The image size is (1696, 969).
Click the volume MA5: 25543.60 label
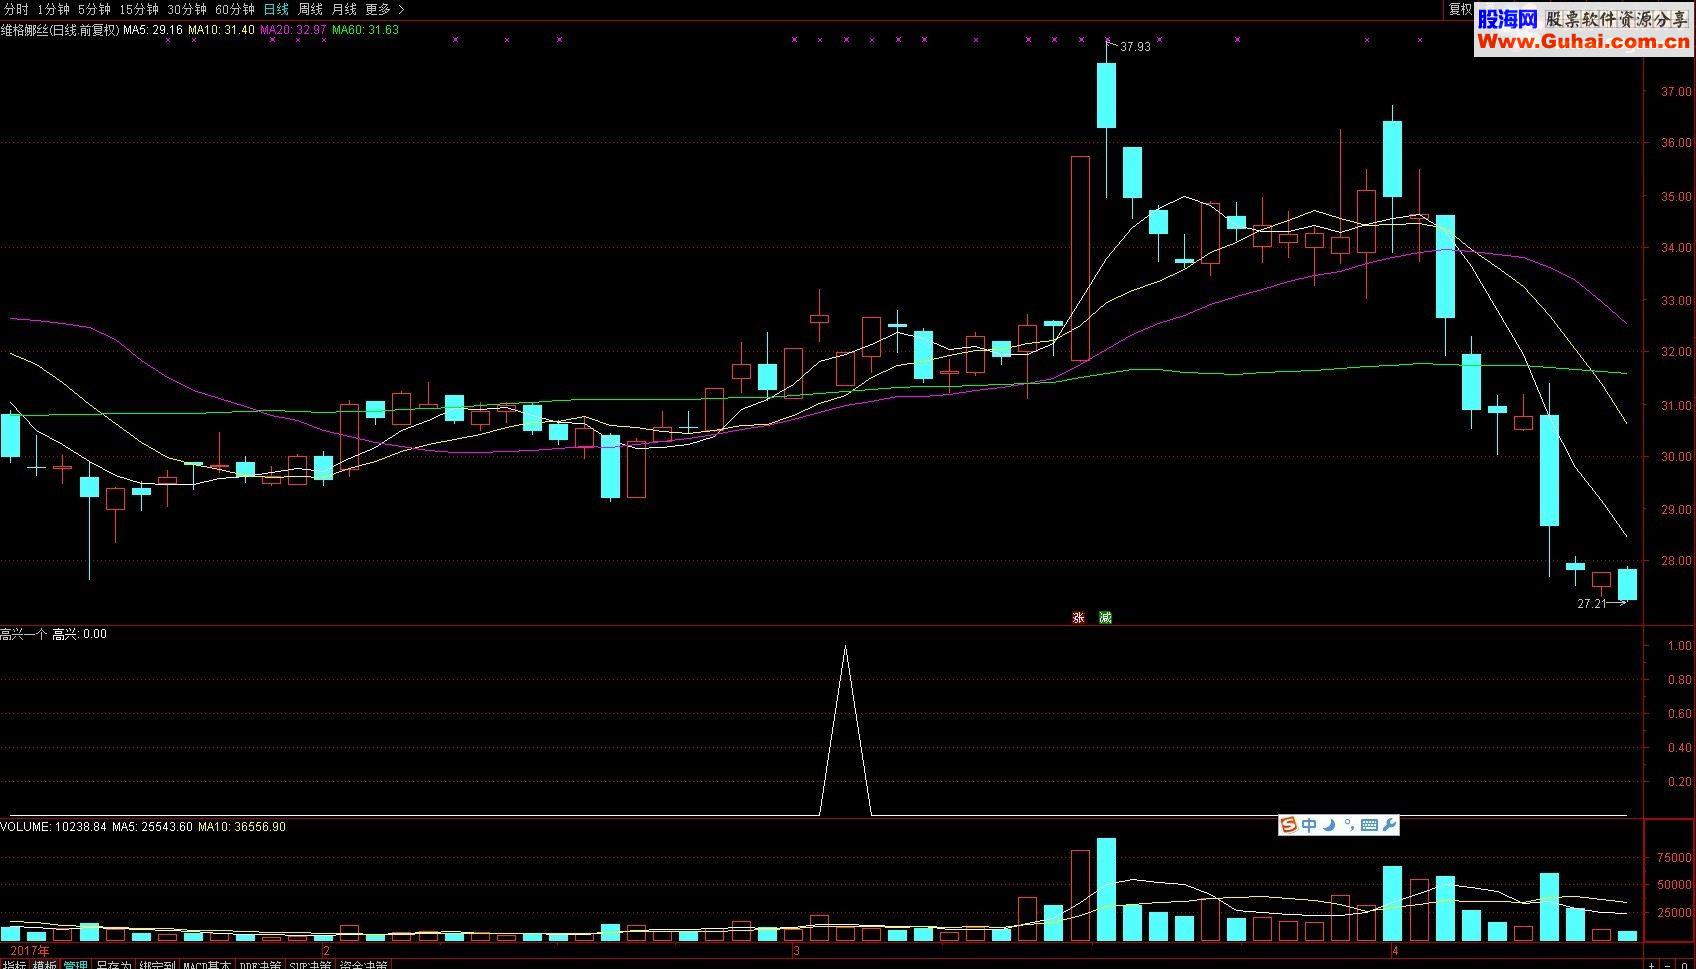pos(152,827)
